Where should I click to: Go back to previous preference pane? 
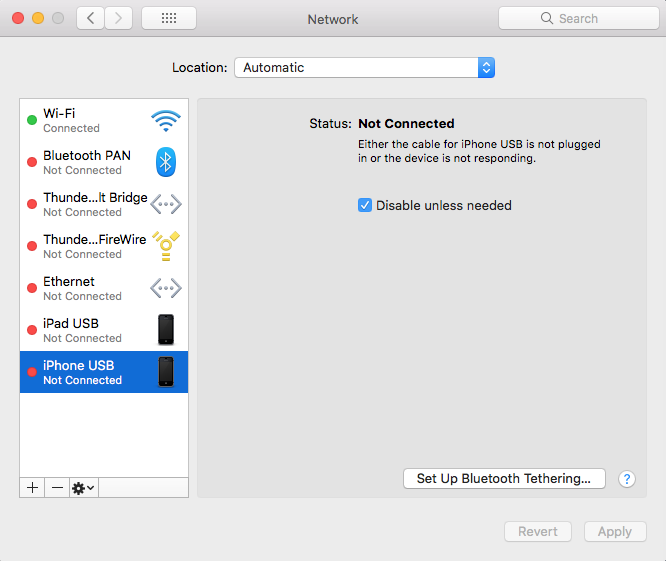coord(90,18)
